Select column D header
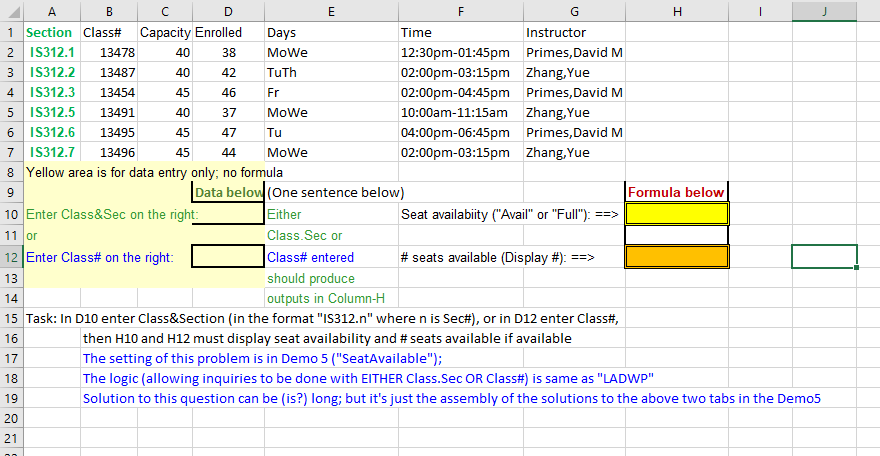Image resolution: width=880 pixels, height=456 pixels. pos(228,11)
